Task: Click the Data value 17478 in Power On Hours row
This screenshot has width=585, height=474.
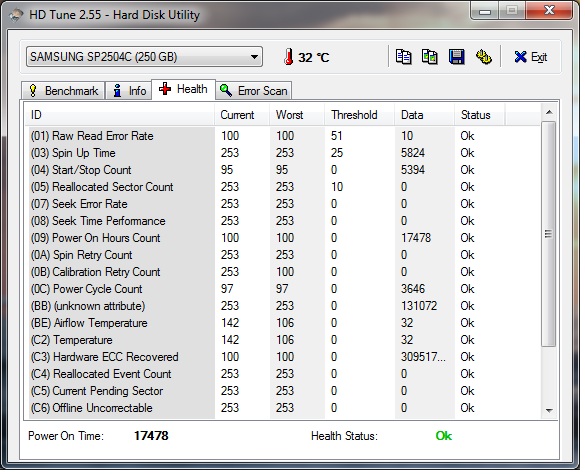Action: pos(416,238)
